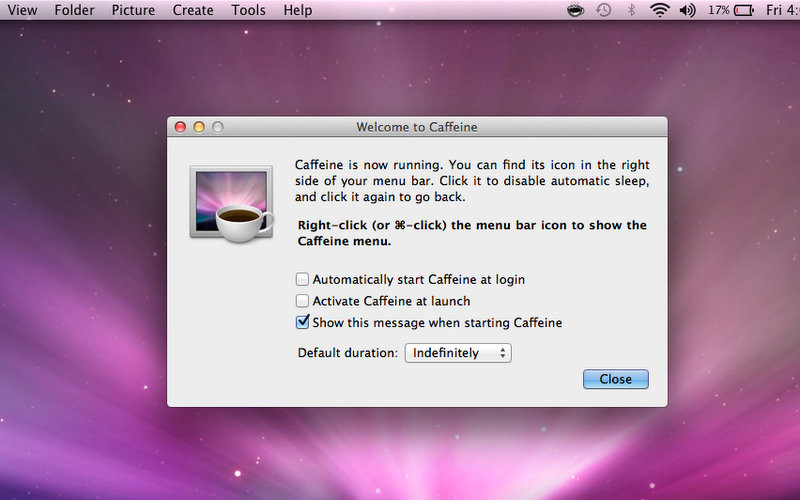Screen dimensions: 800x500
Task: Click the battery indicator icon
Action: [x=743, y=10]
